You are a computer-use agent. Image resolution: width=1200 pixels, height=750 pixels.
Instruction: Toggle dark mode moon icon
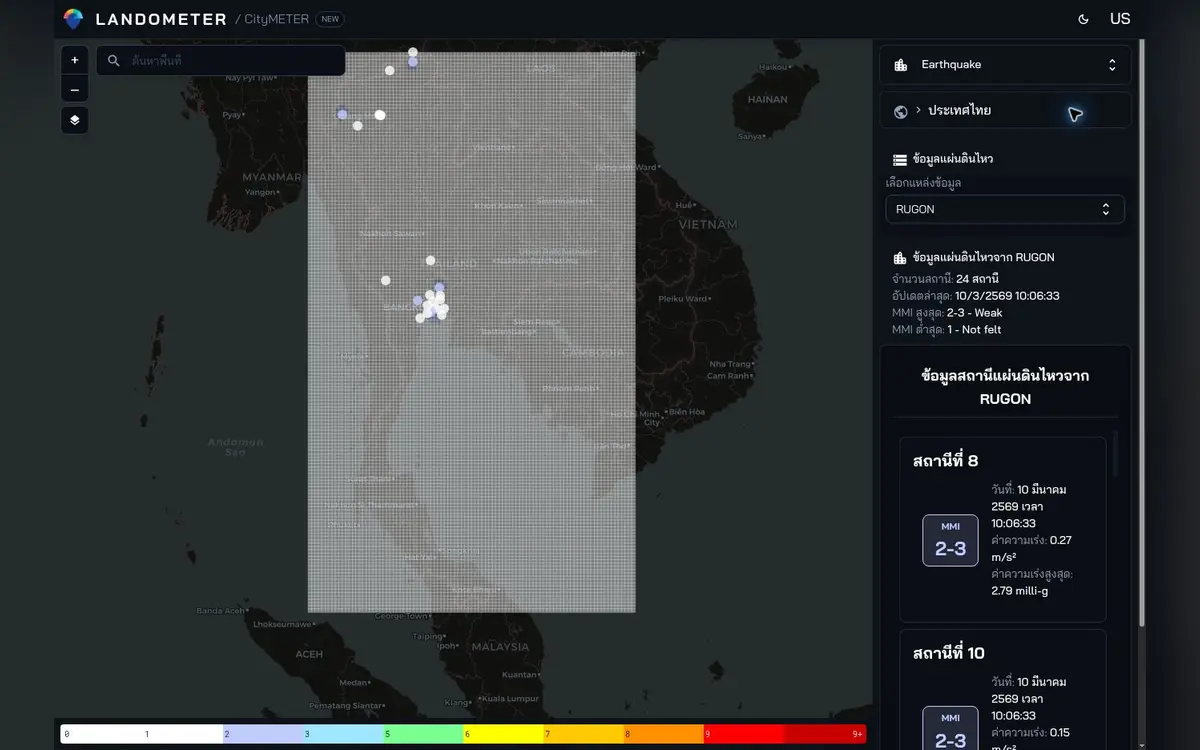coord(1084,19)
